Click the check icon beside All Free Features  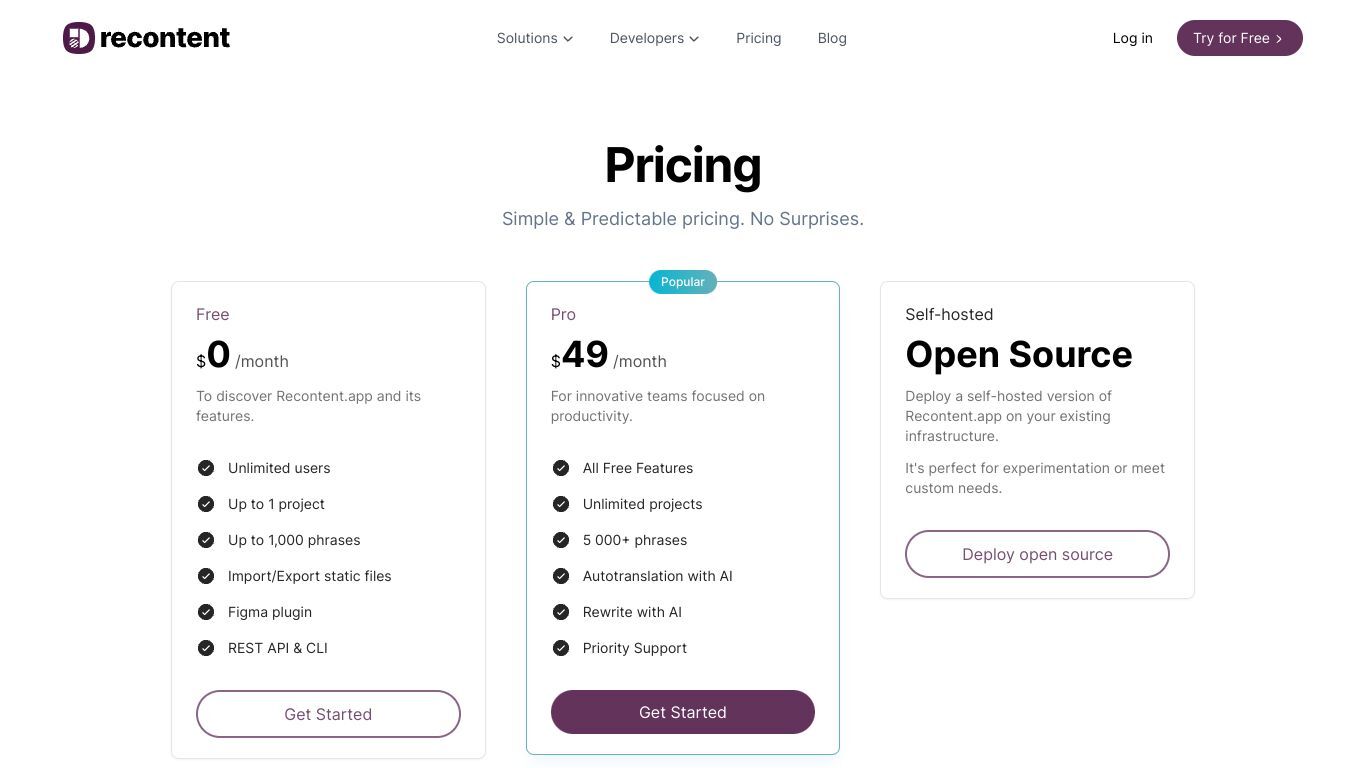tap(561, 468)
